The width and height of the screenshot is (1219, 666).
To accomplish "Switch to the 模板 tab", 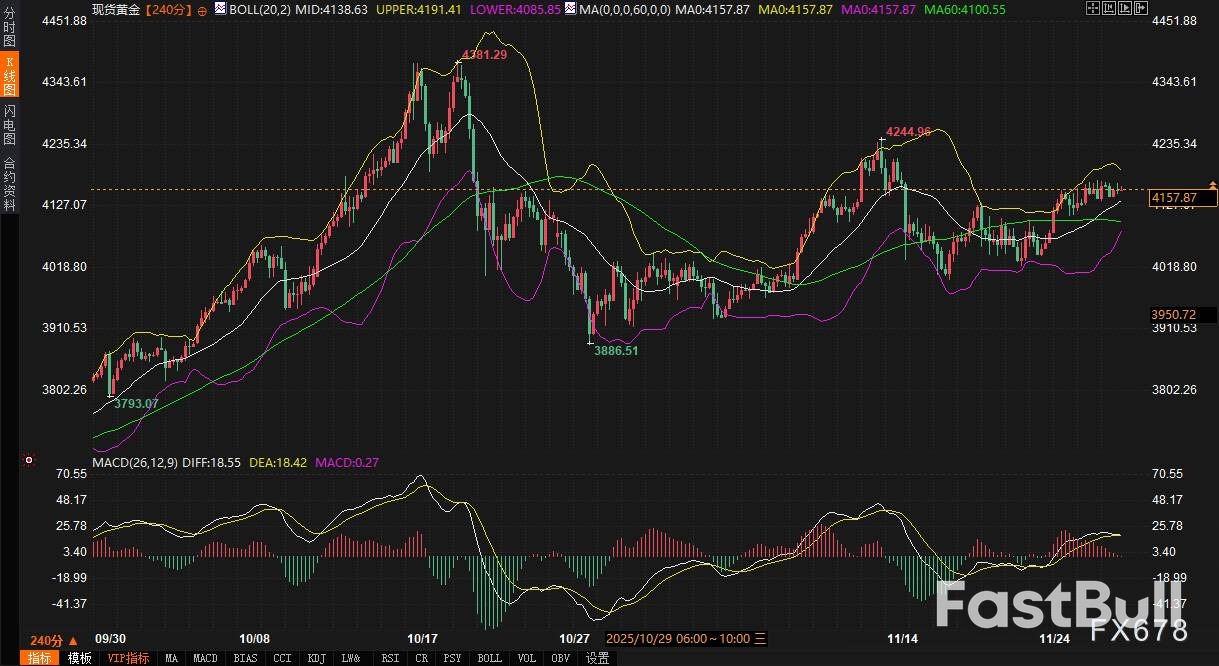I will [79, 658].
